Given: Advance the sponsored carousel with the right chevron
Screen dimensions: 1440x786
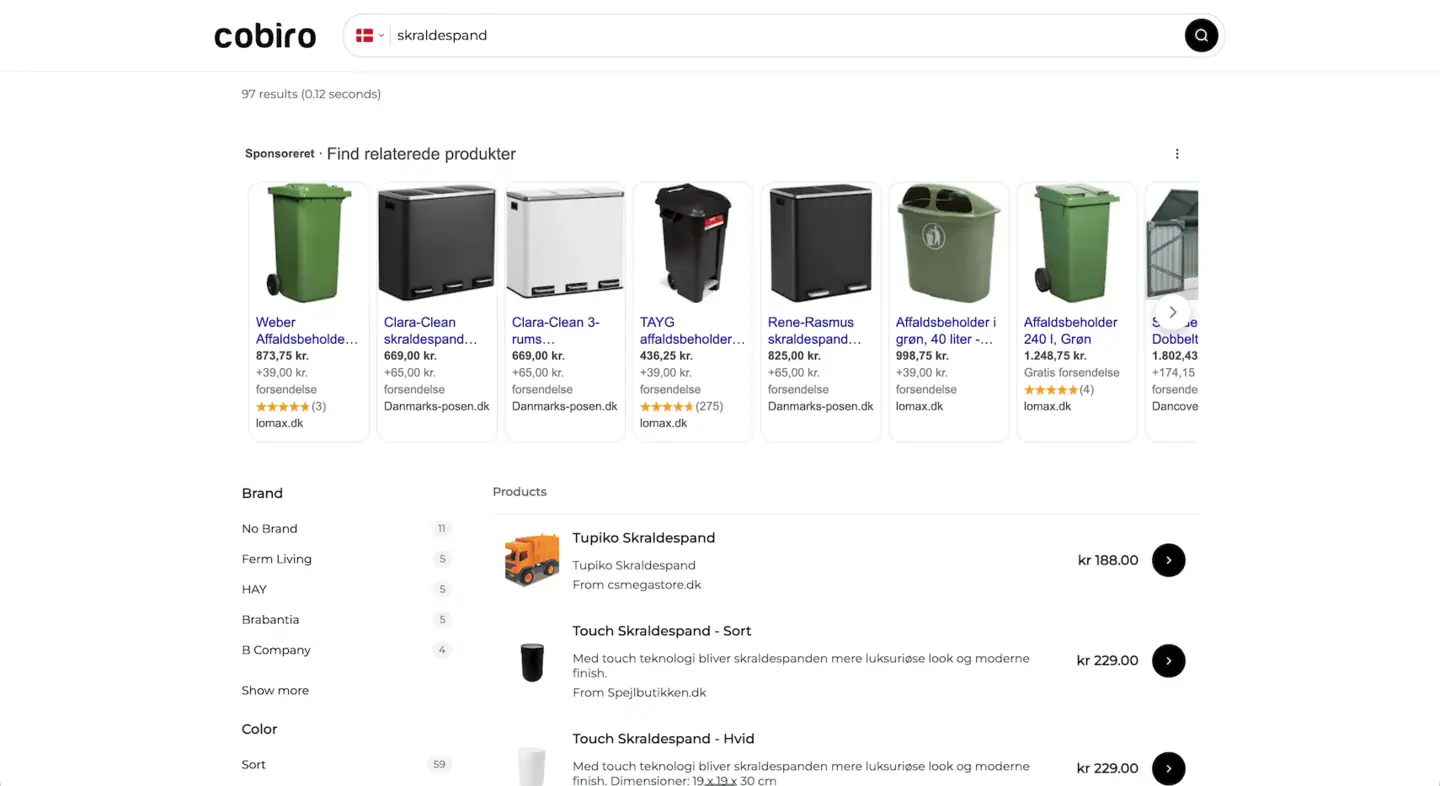Looking at the screenshot, I should [x=1173, y=312].
